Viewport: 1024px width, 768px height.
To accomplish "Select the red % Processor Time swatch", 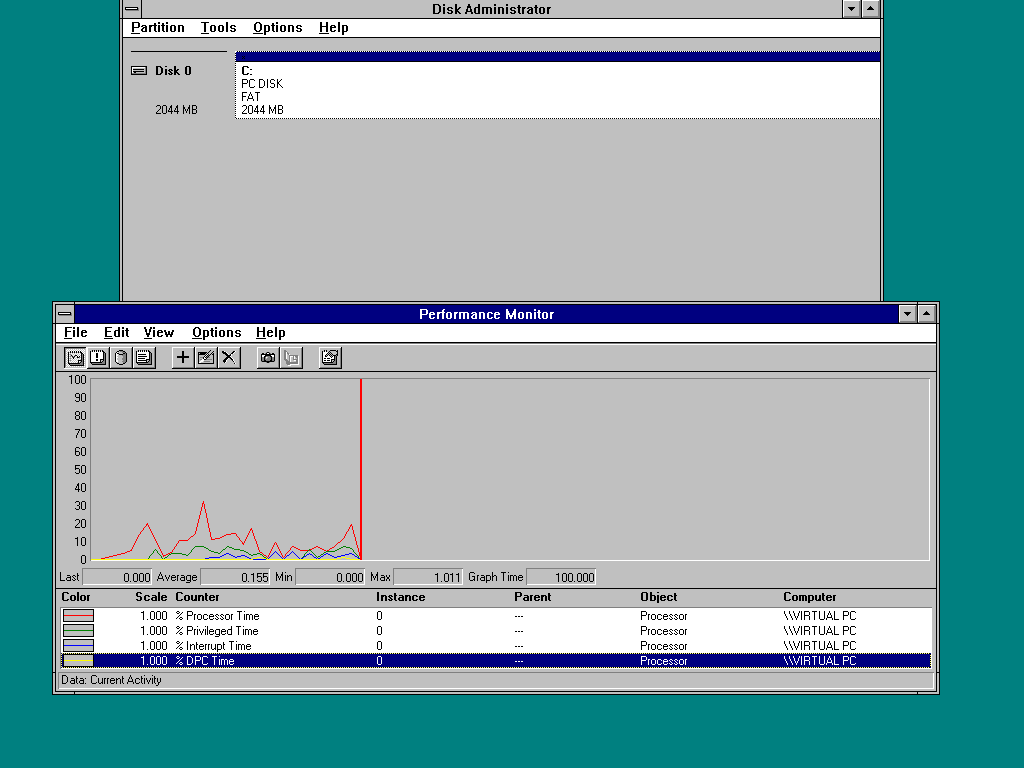I will 78,615.
